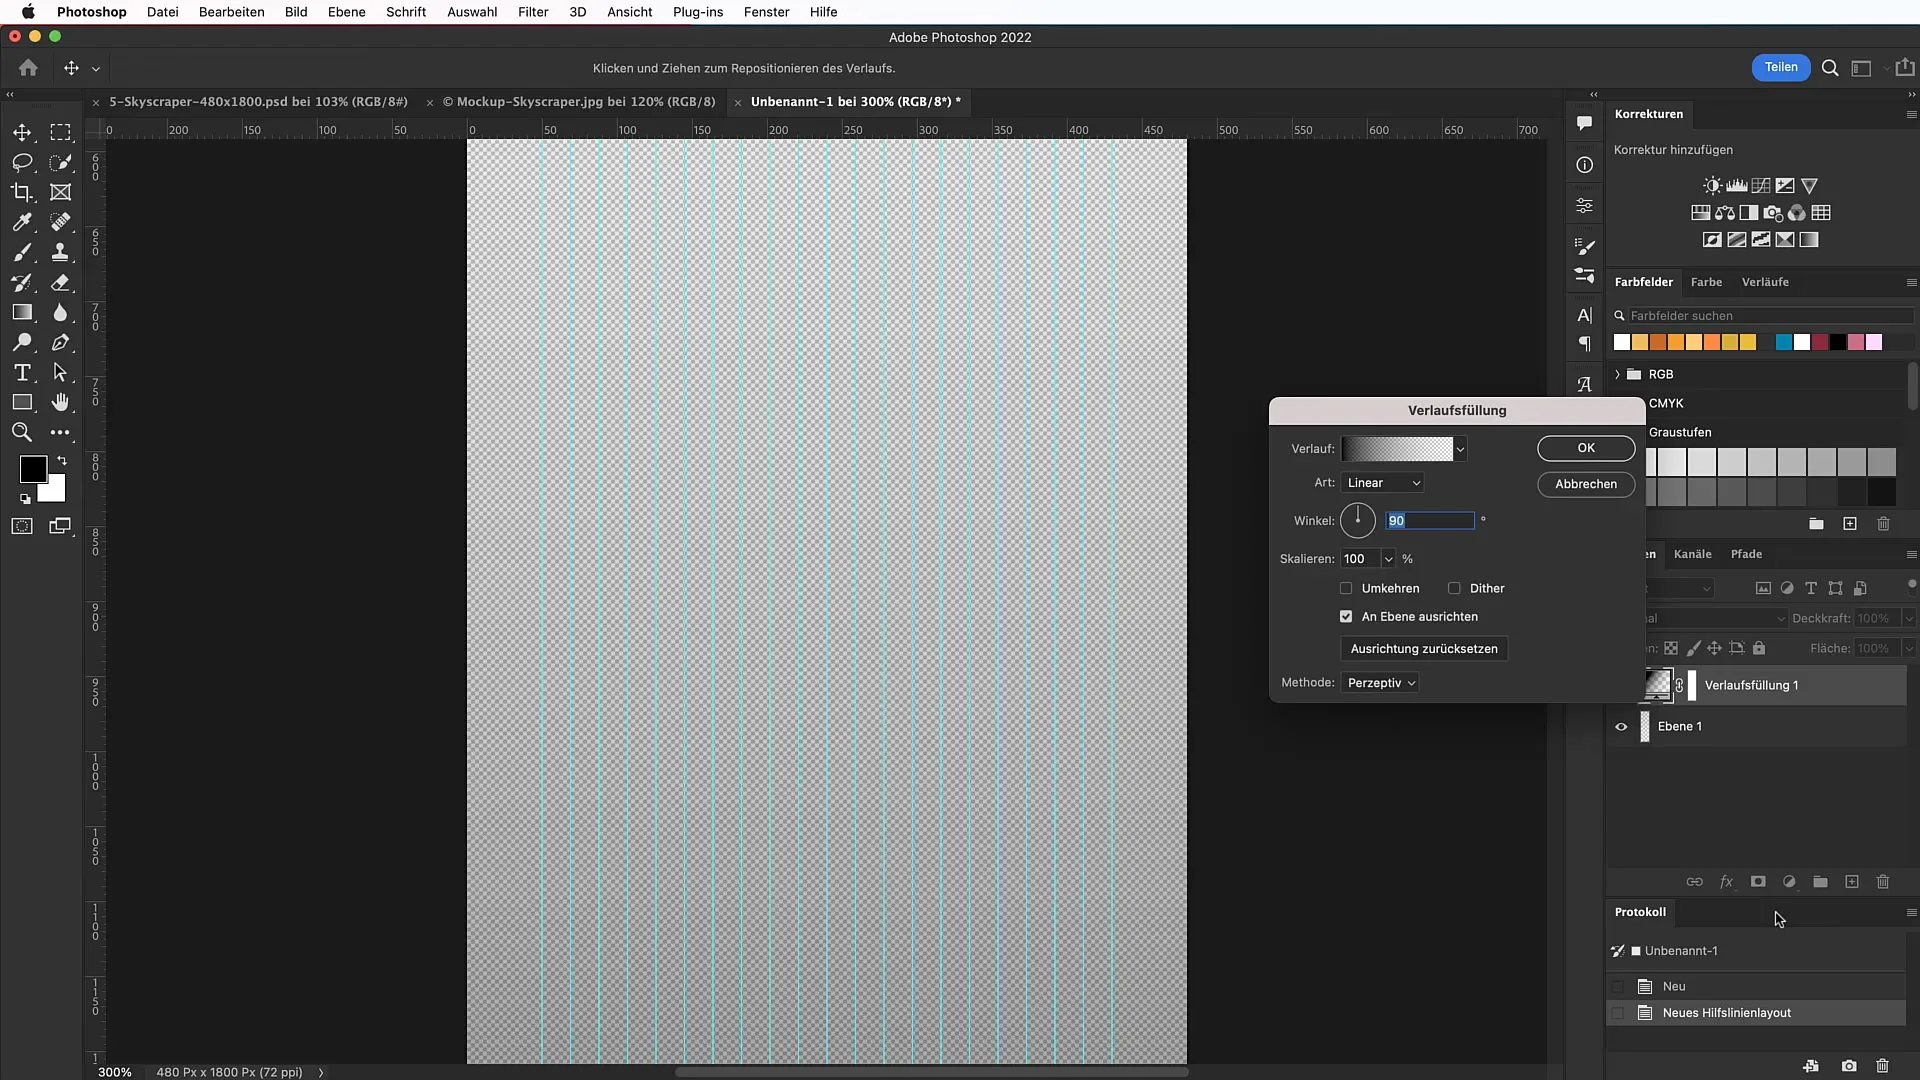The height and width of the screenshot is (1080, 1920).
Task: Enable the Dither checkbox
Action: [x=1455, y=588]
